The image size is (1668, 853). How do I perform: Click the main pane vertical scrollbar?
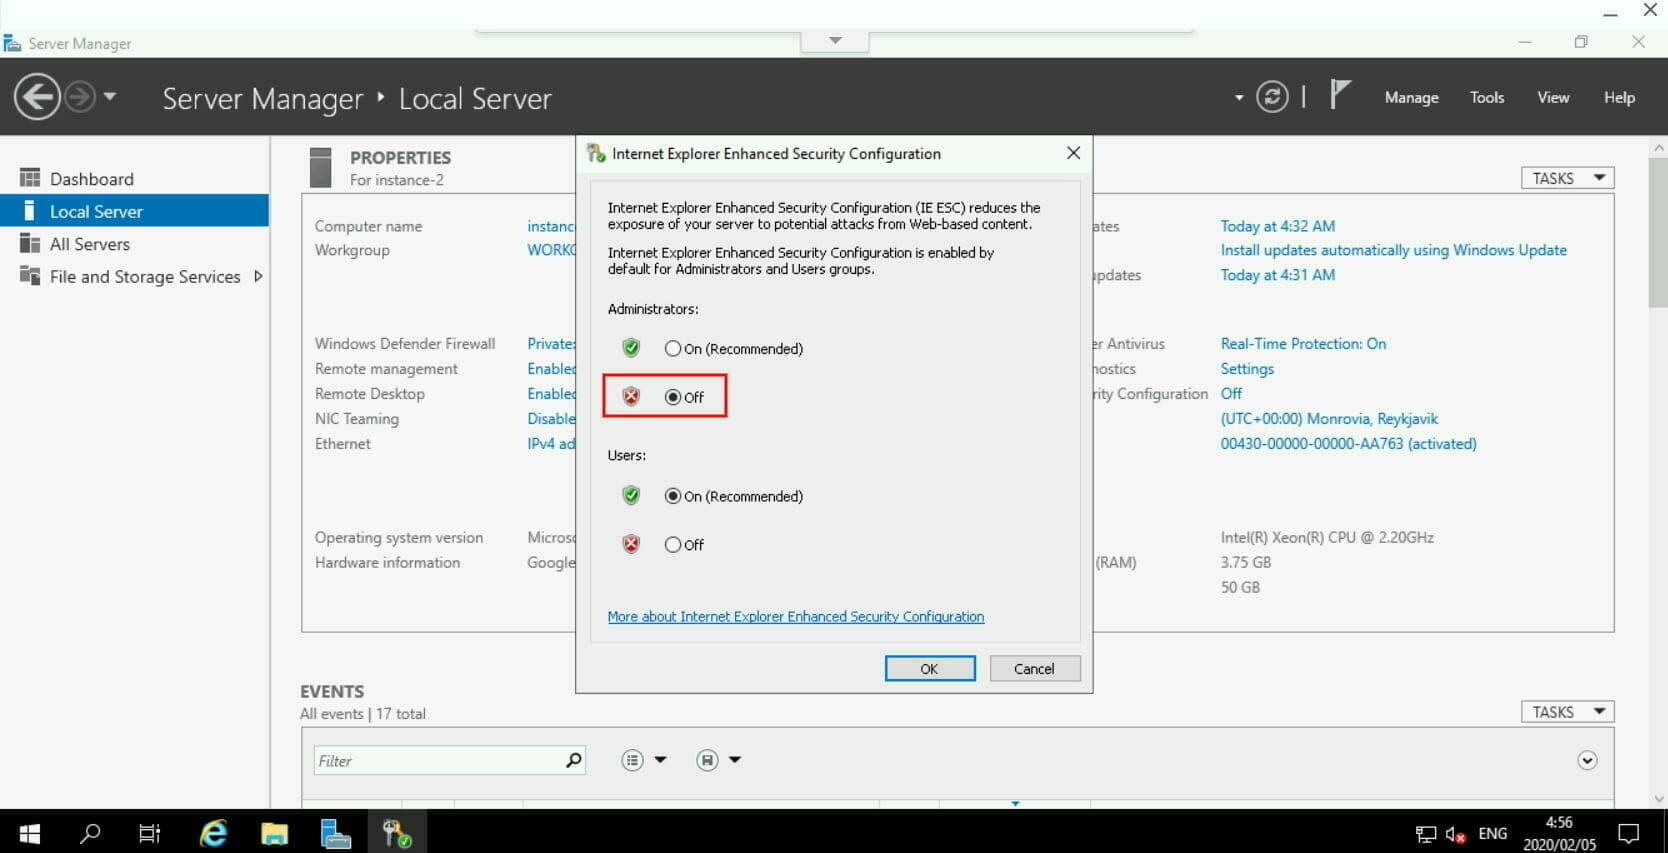tap(1659, 232)
